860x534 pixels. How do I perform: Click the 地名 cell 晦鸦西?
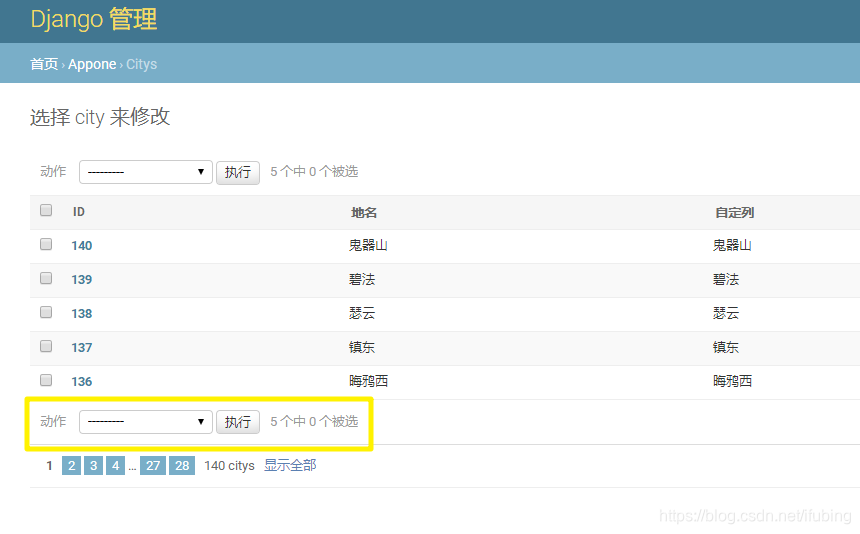click(x=368, y=381)
